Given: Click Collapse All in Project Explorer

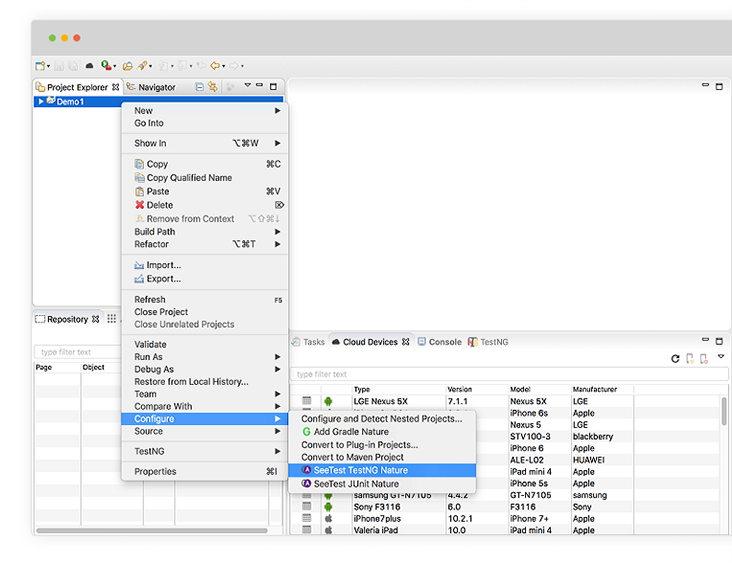Looking at the screenshot, I should coord(199,87).
